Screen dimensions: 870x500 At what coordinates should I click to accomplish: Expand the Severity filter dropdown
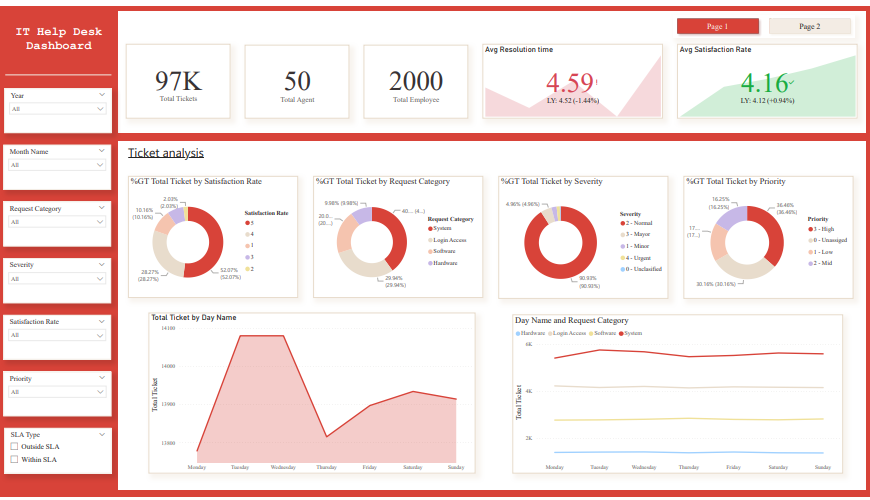pos(57,279)
